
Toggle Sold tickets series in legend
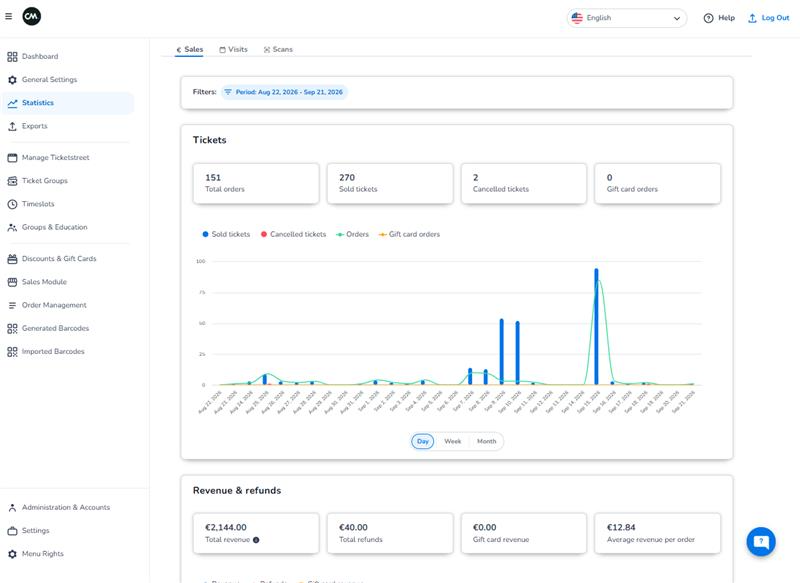tap(226, 234)
